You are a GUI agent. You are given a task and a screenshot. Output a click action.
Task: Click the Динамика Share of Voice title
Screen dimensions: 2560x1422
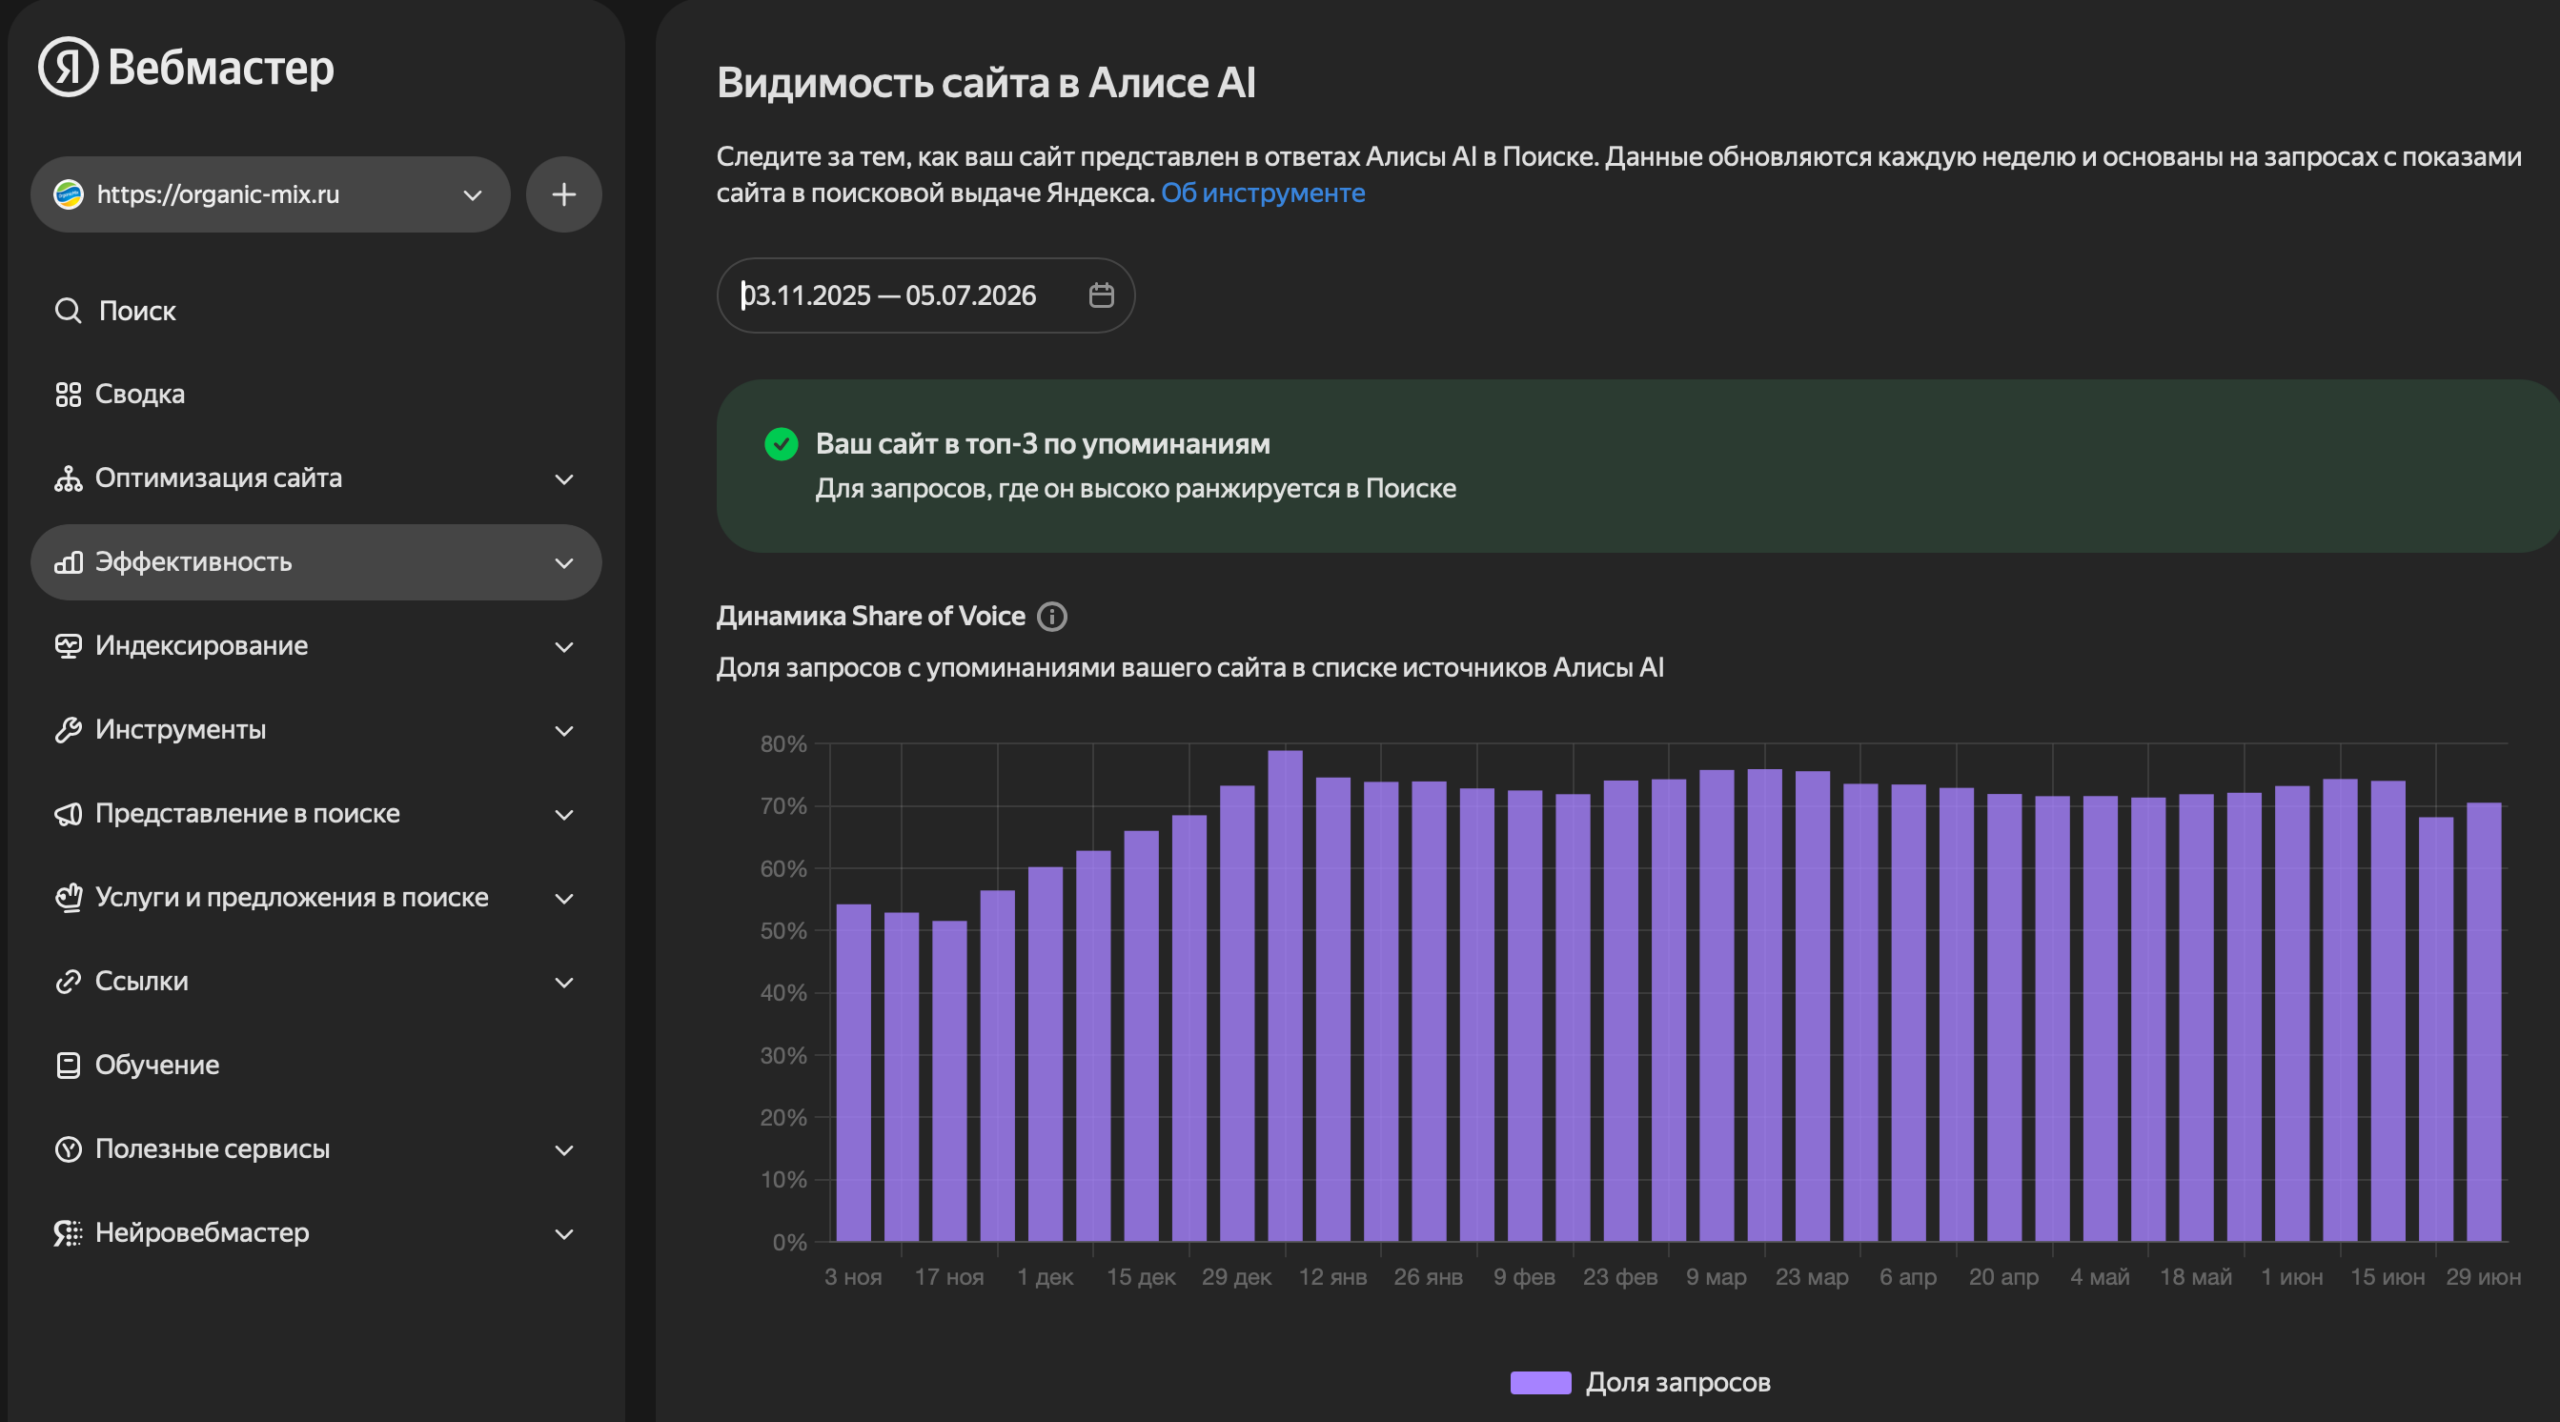pos(871,616)
